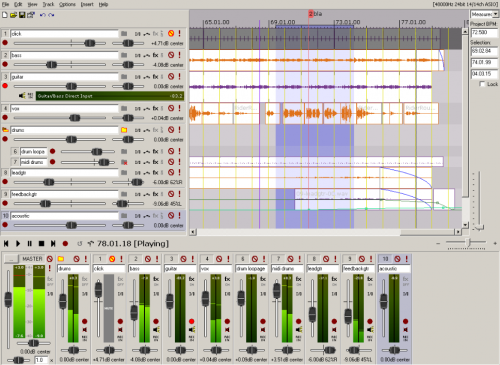Mute the click track in track panel
500x365 pixels.
(171, 33)
